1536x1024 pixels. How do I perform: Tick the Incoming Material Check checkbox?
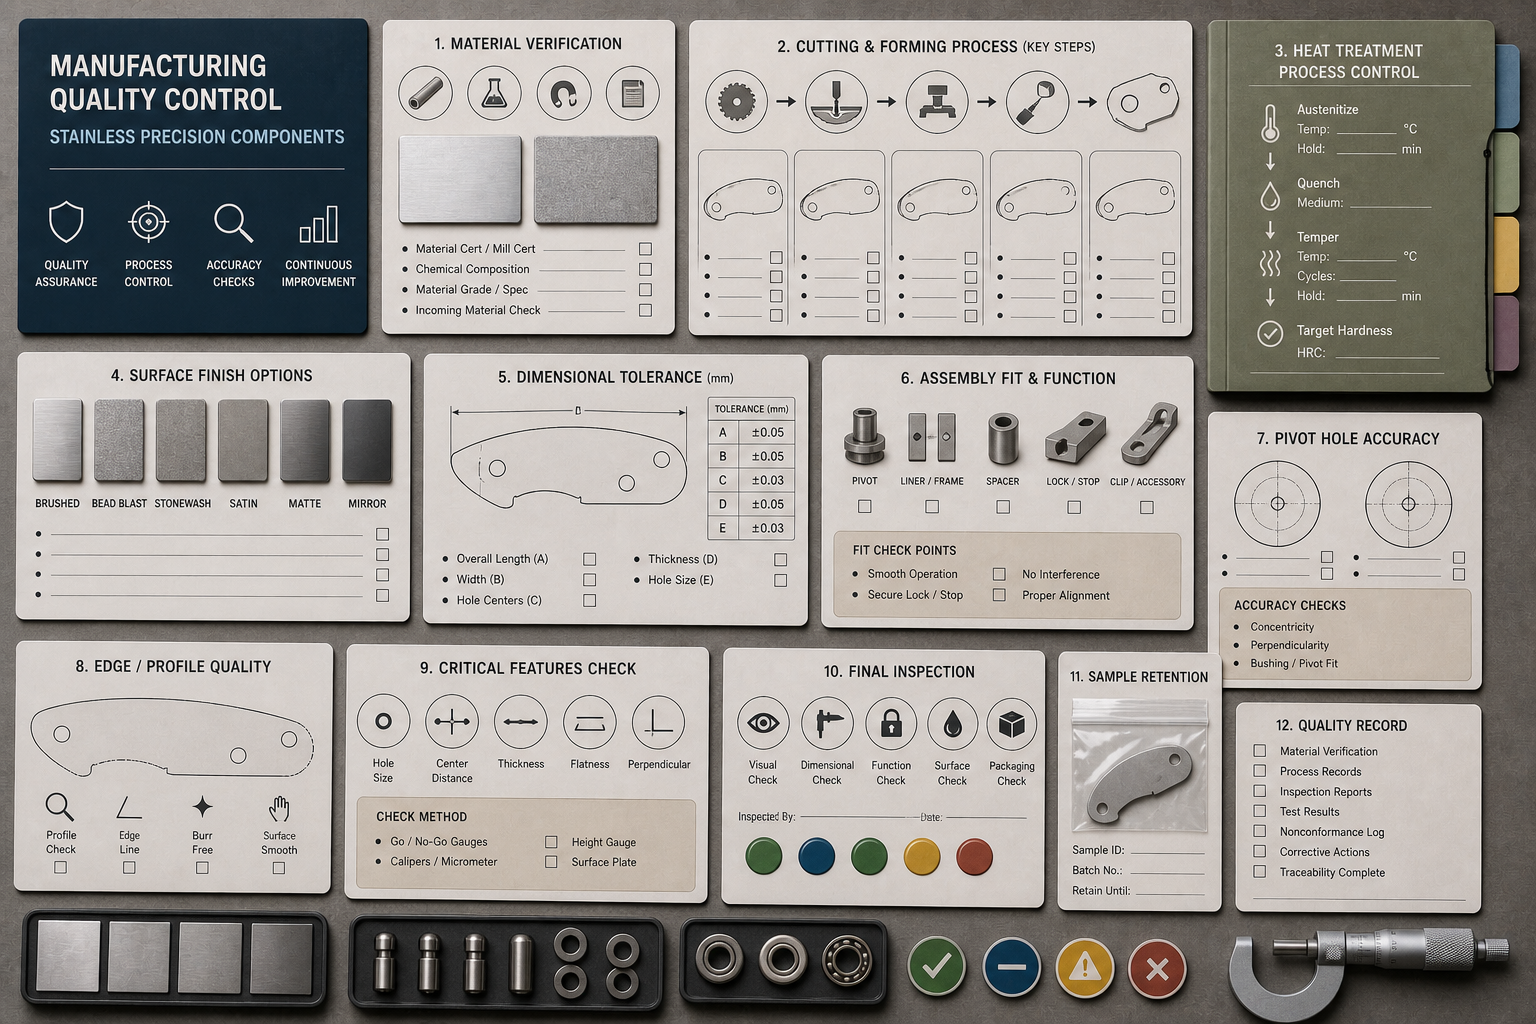coord(645,310)
